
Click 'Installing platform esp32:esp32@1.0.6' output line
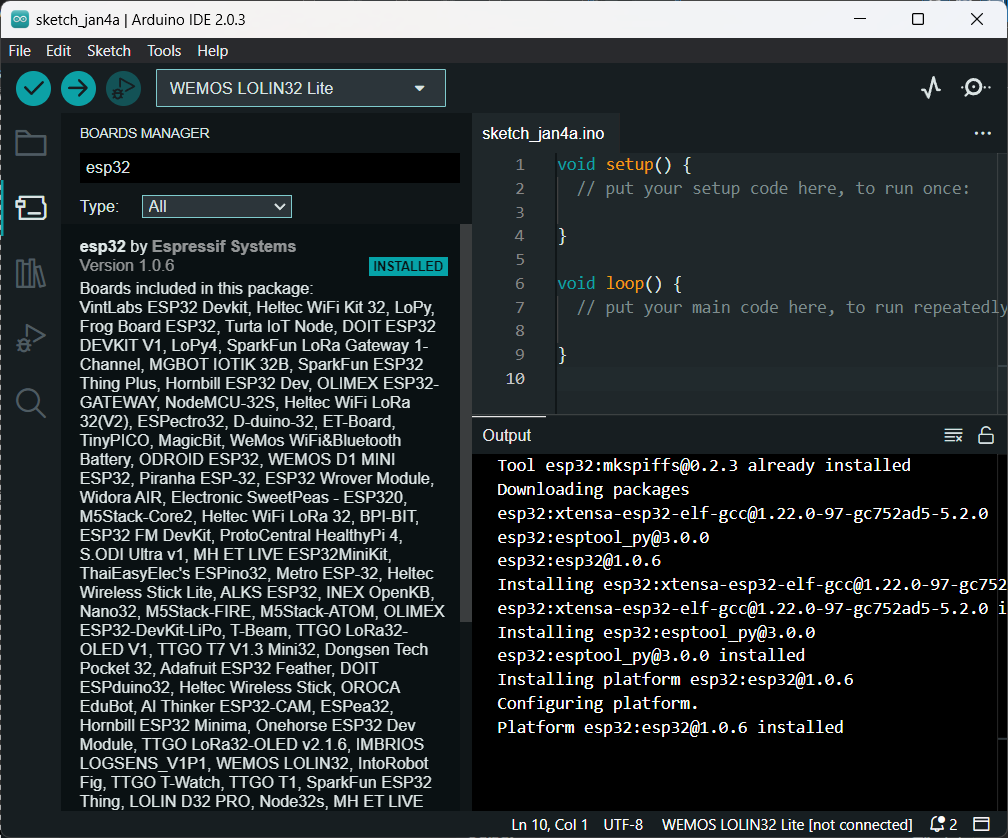pyautogui.click(x=675, y=679)
